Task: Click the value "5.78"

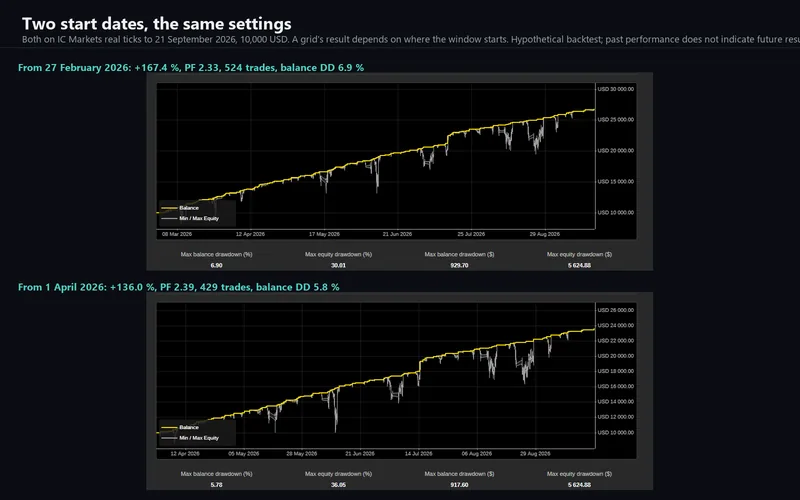Action: click(216, 485)
